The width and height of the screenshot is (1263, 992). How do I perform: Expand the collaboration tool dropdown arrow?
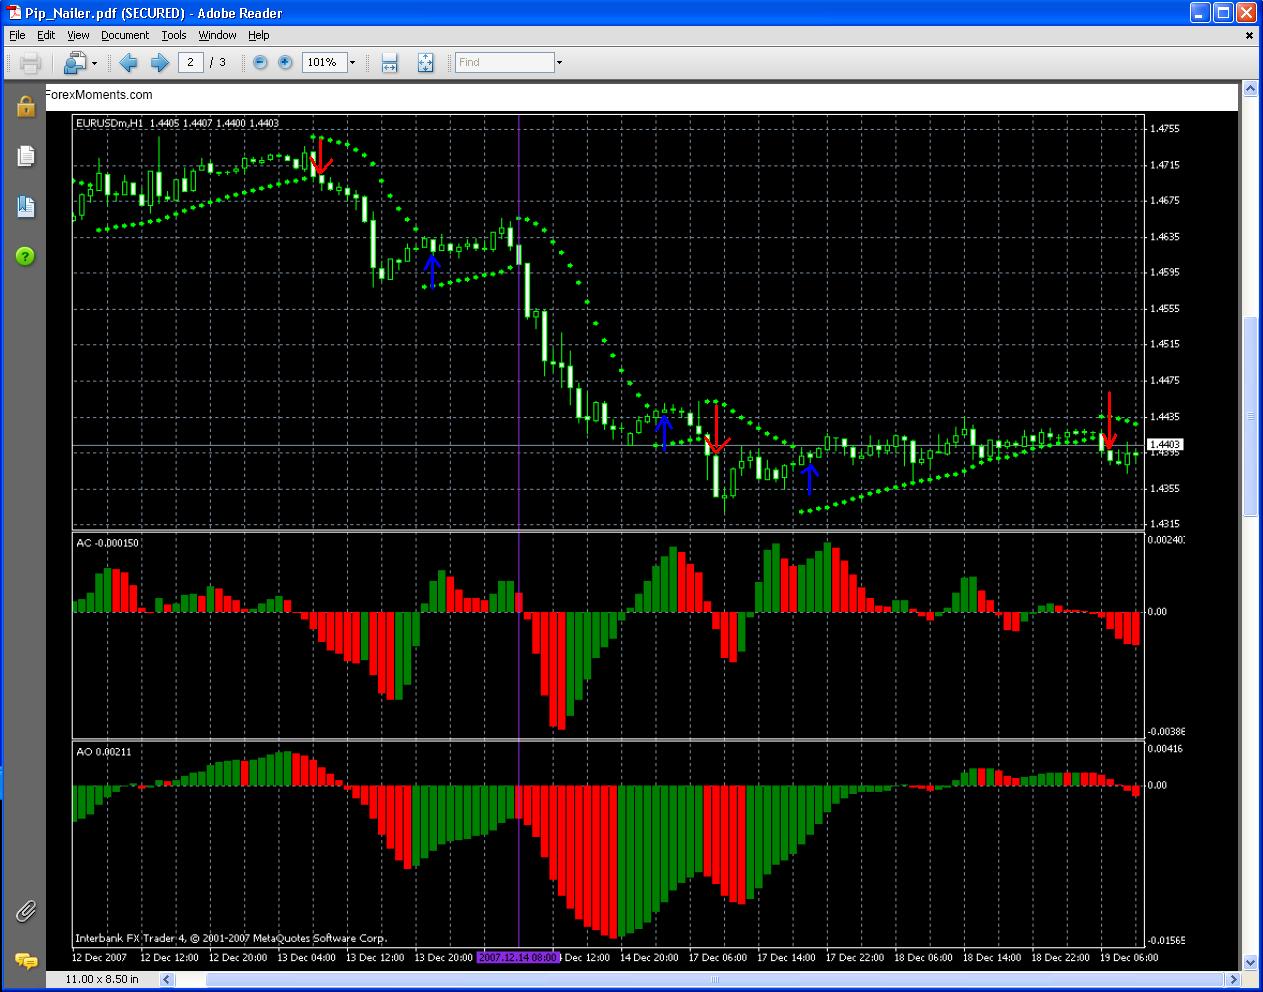point(94,63)
